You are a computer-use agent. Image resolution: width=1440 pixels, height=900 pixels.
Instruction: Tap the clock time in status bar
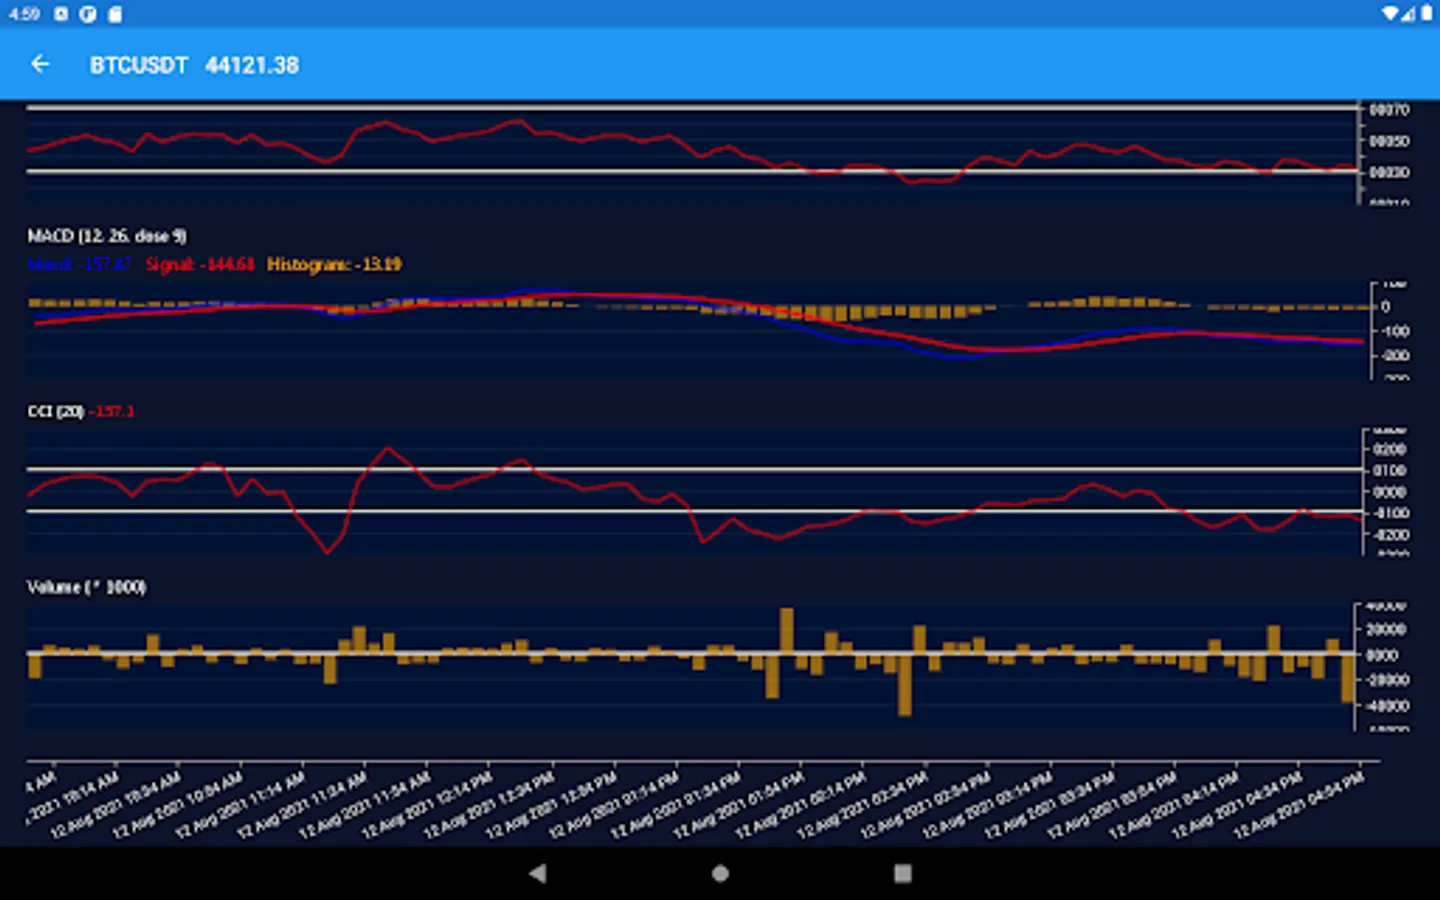(24, 14)
